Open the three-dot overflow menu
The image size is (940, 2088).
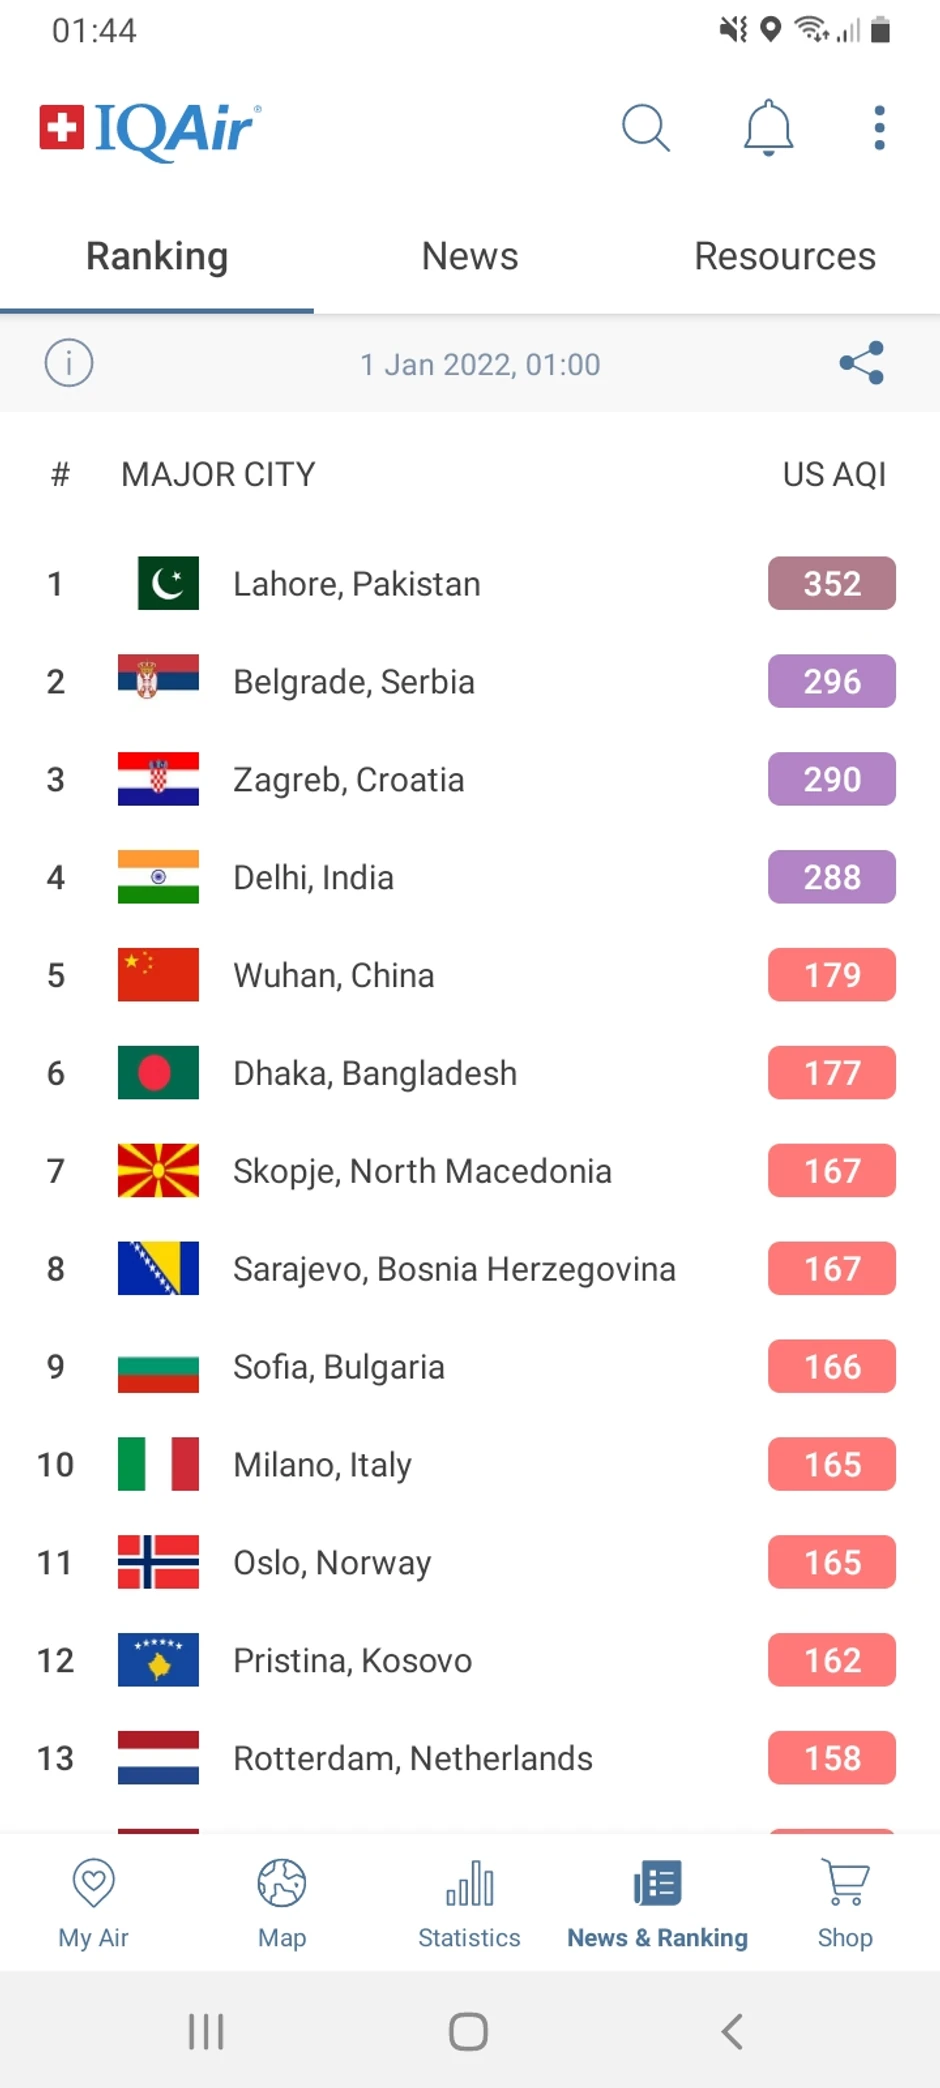[879, 128]
